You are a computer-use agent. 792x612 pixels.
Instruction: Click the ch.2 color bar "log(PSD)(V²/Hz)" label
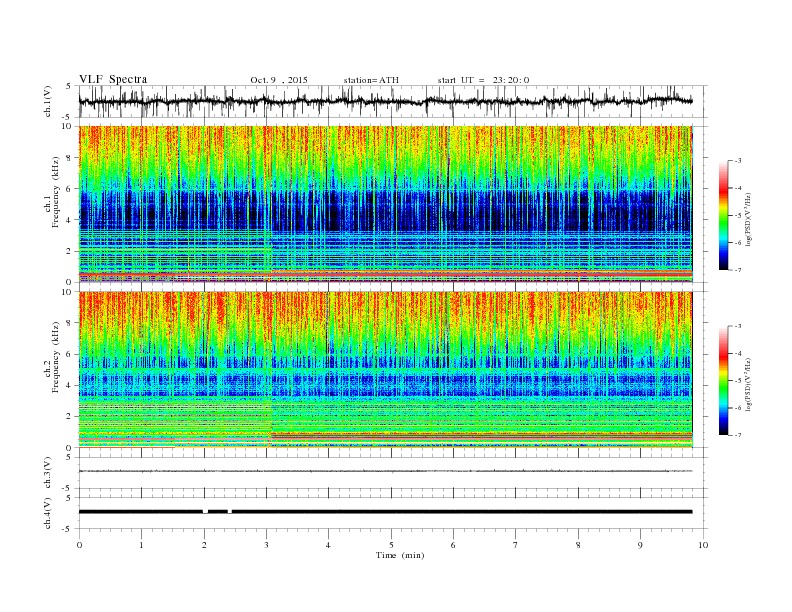coord(750,384)
